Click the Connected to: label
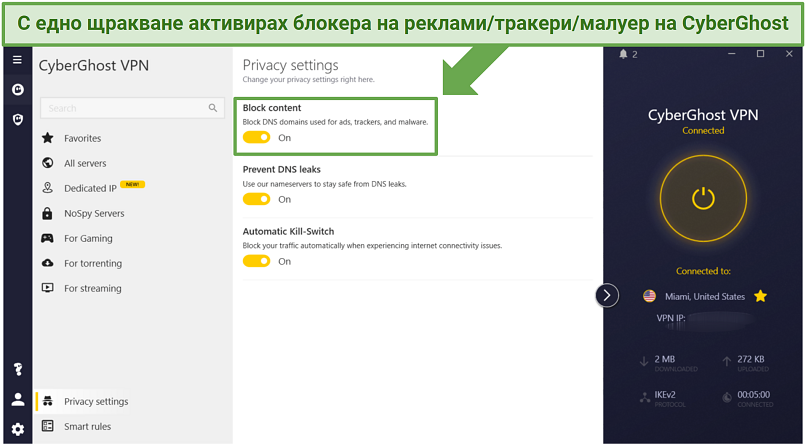The image size is (806, 444). click(703, 271)
